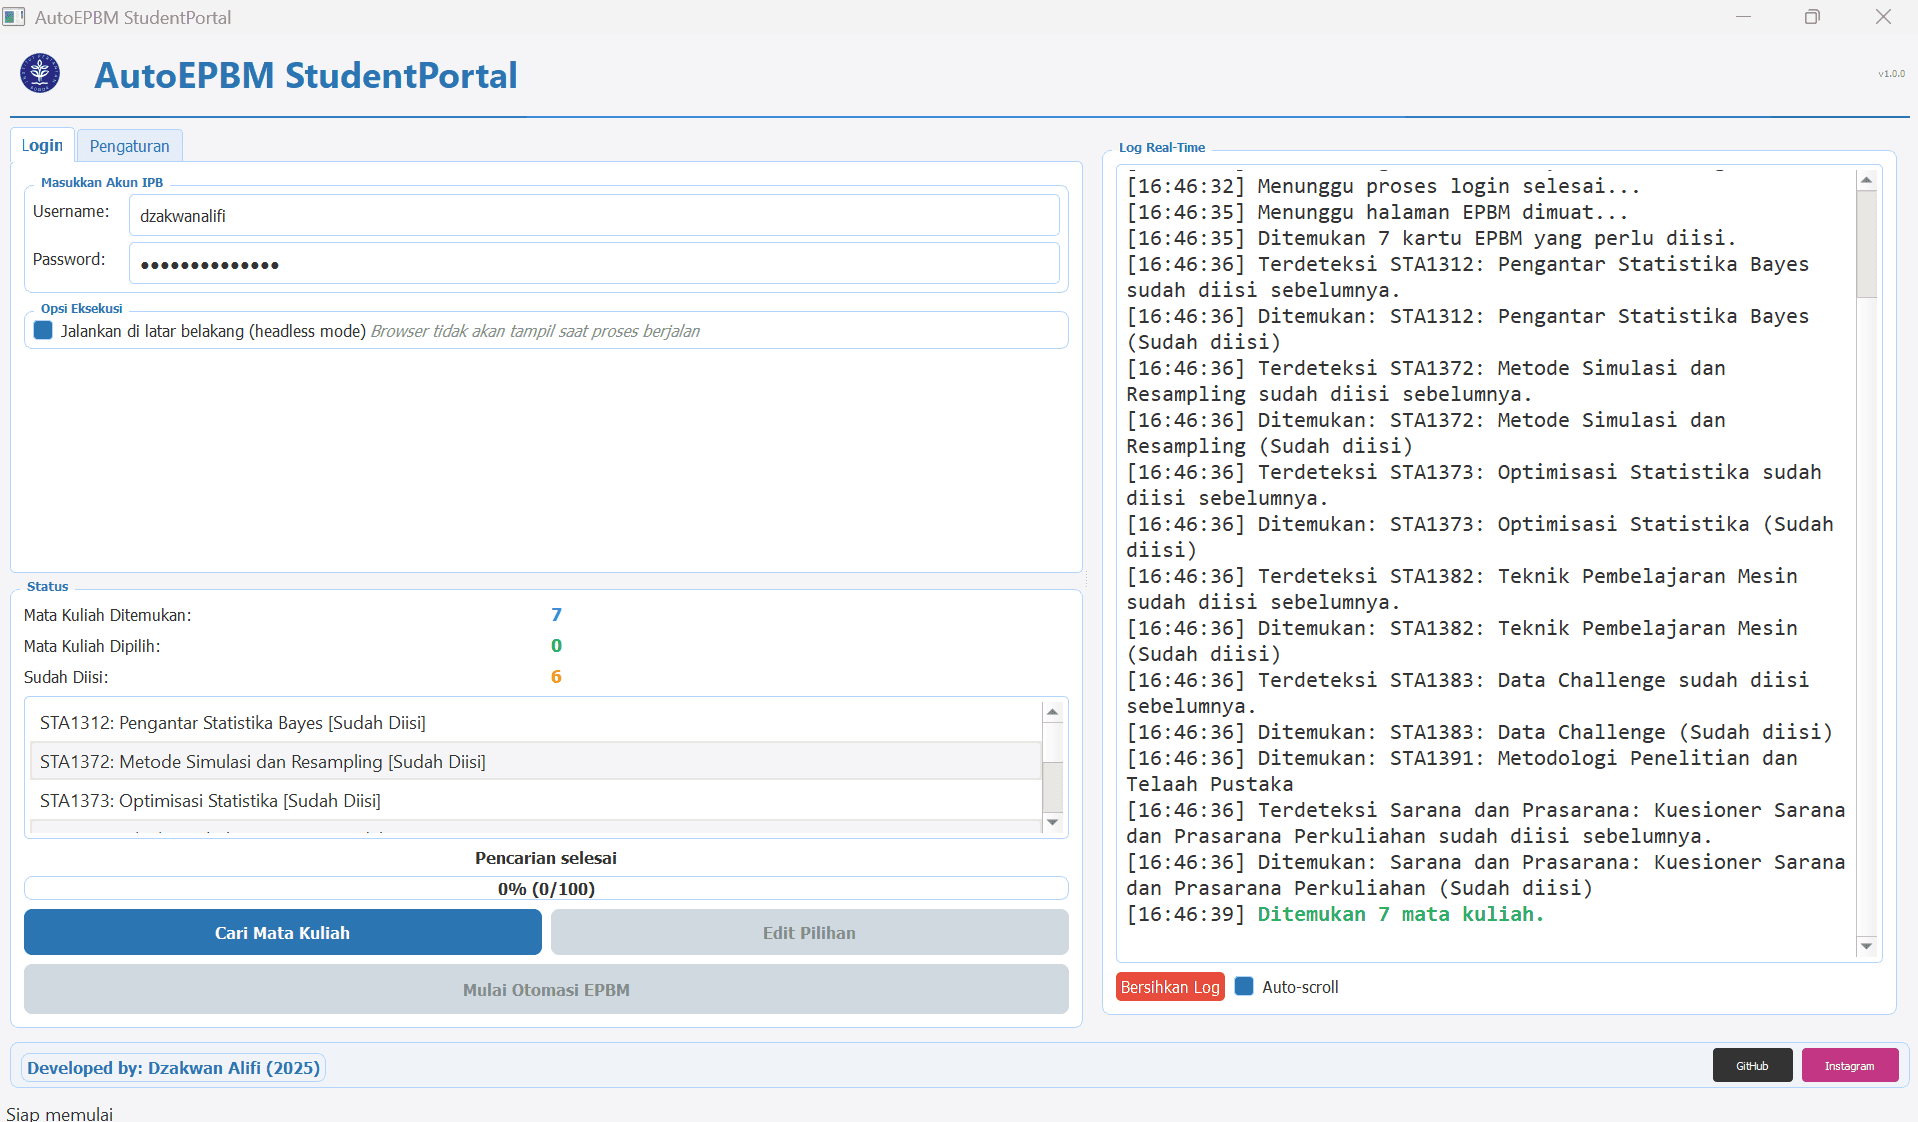Select STA1373: Optimisasi Statistika row

pyautogui.click(x=536, y=800)
